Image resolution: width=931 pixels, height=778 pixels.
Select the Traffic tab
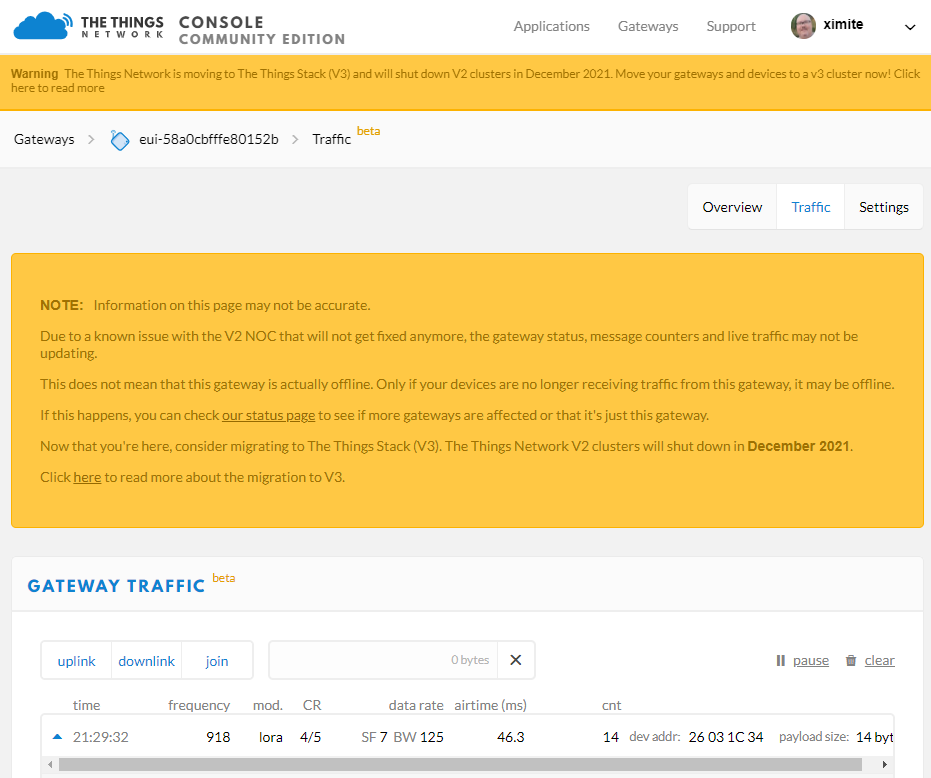tap(810, 207)
